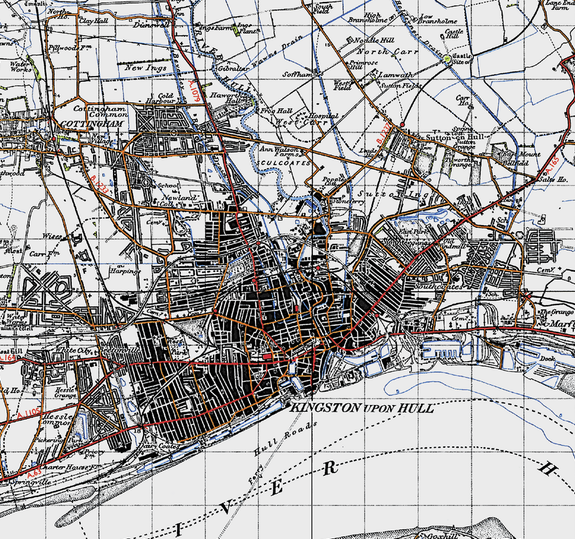Click the Hull Roads water label
Viewport: 575px width, 539px height.
(x=285, y=439)
